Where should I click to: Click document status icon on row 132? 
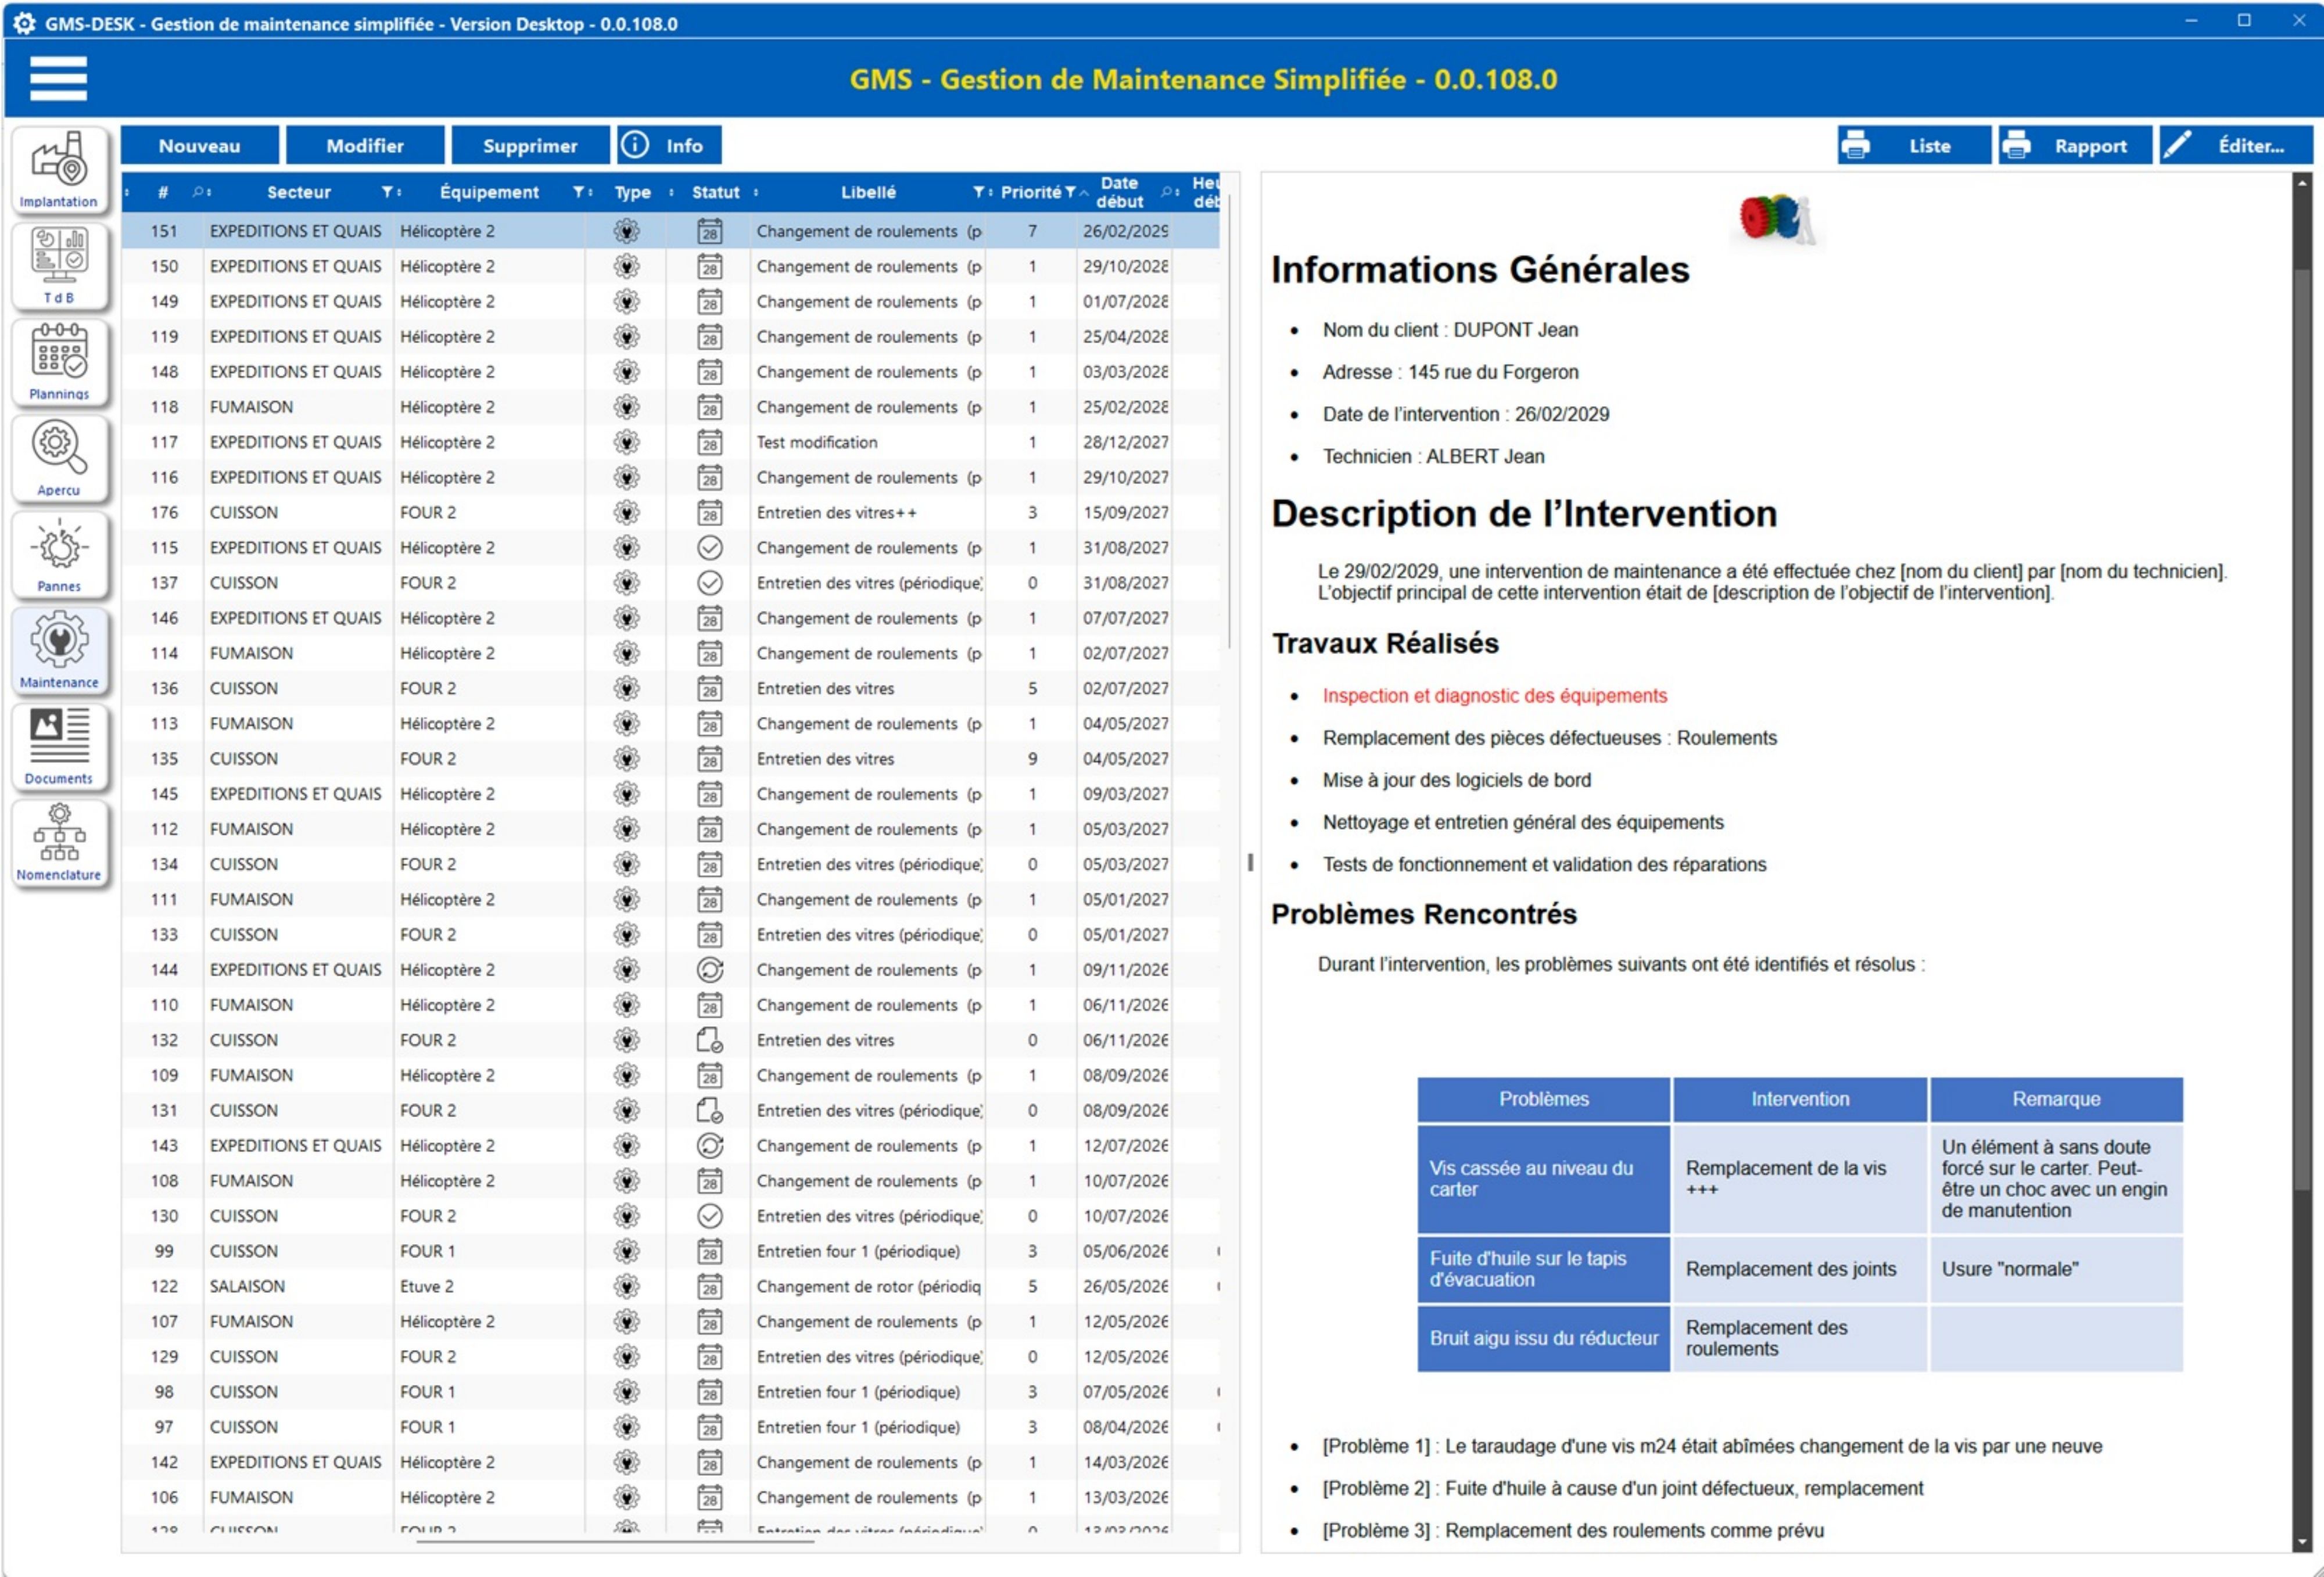(709, 1040)
